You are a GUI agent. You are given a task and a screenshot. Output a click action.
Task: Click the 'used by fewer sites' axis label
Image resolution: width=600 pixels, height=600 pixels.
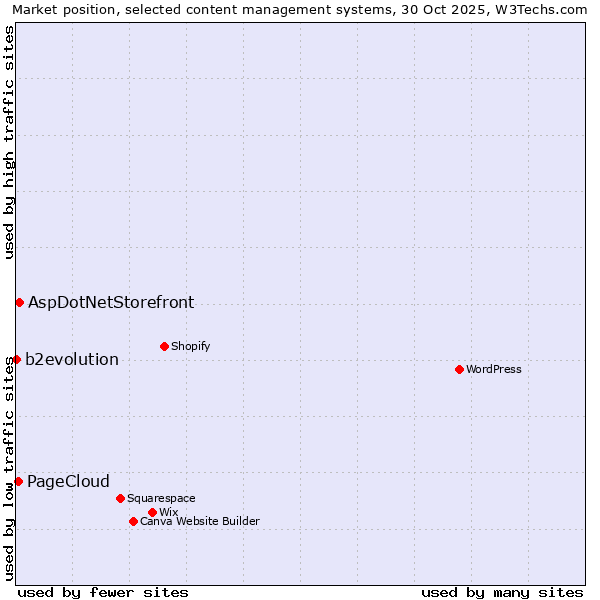103,592
